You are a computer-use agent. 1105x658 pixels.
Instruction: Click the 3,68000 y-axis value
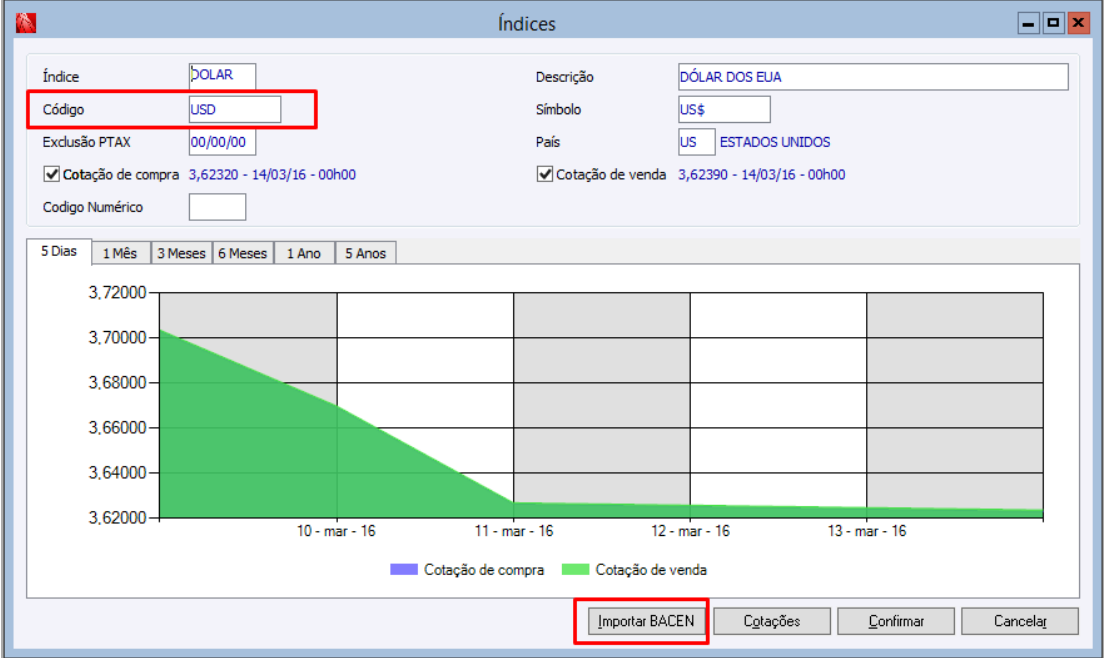tap(117, 383)
